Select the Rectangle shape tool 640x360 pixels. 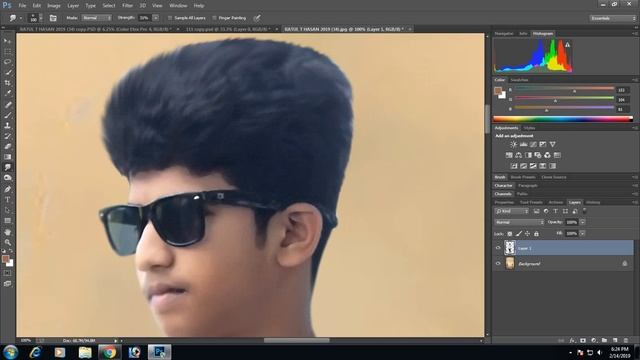(x=7, y=221)
